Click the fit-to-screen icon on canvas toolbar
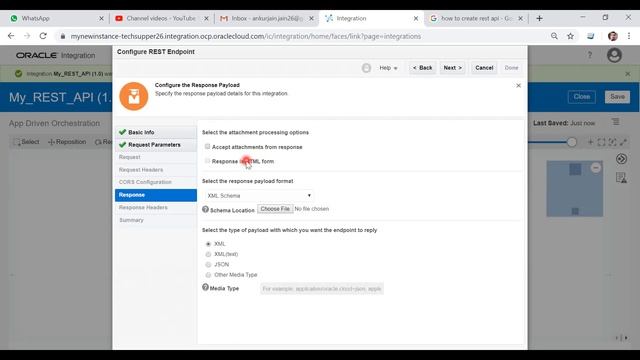 (601, 142)
